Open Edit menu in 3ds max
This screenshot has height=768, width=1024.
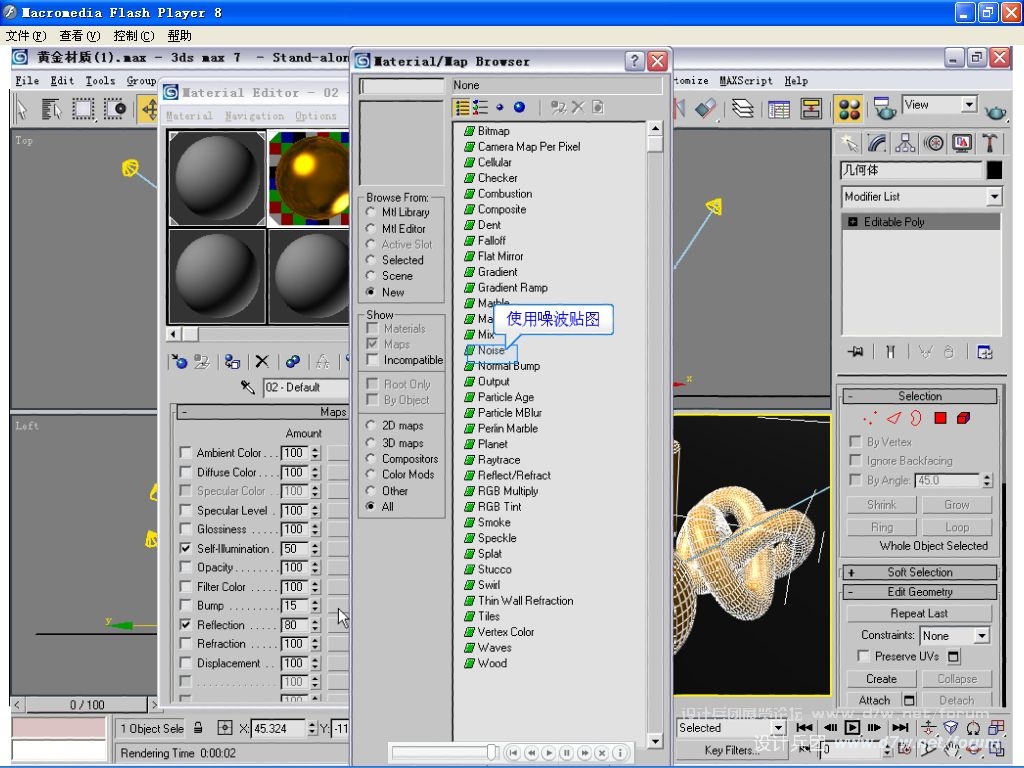(62, 80)
